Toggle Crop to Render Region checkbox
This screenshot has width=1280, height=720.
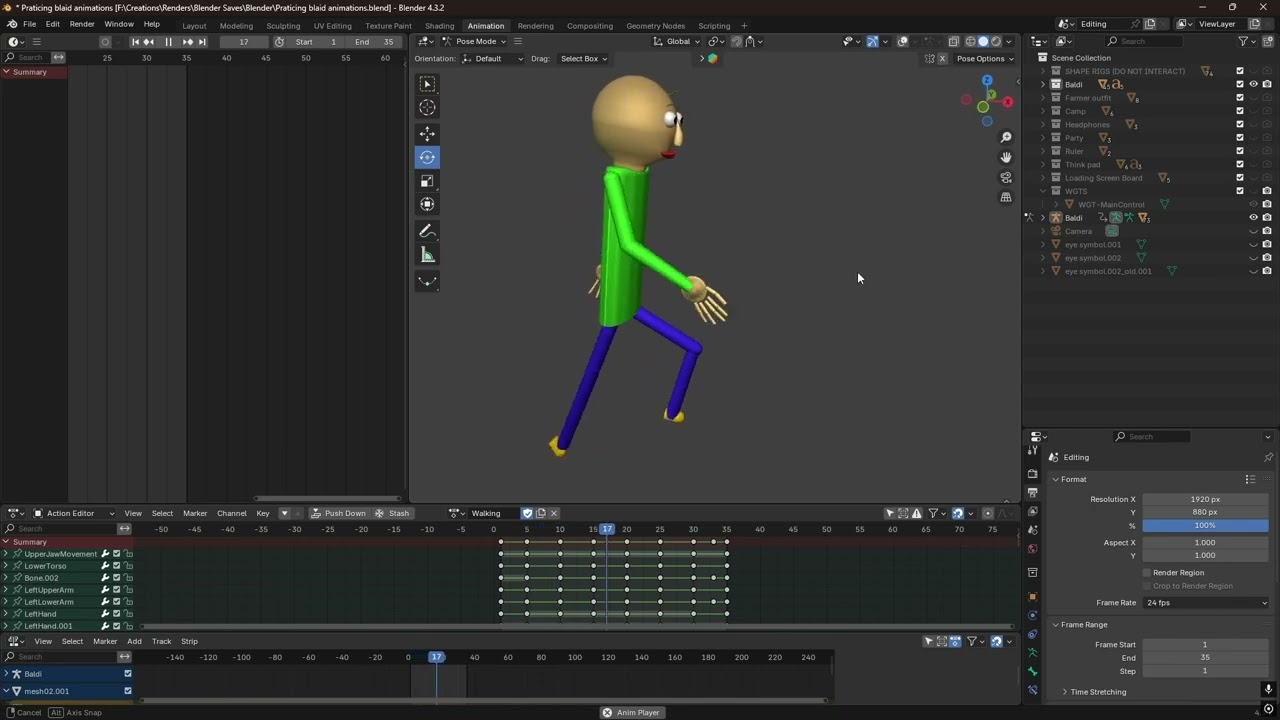[x=1147, y=586]
